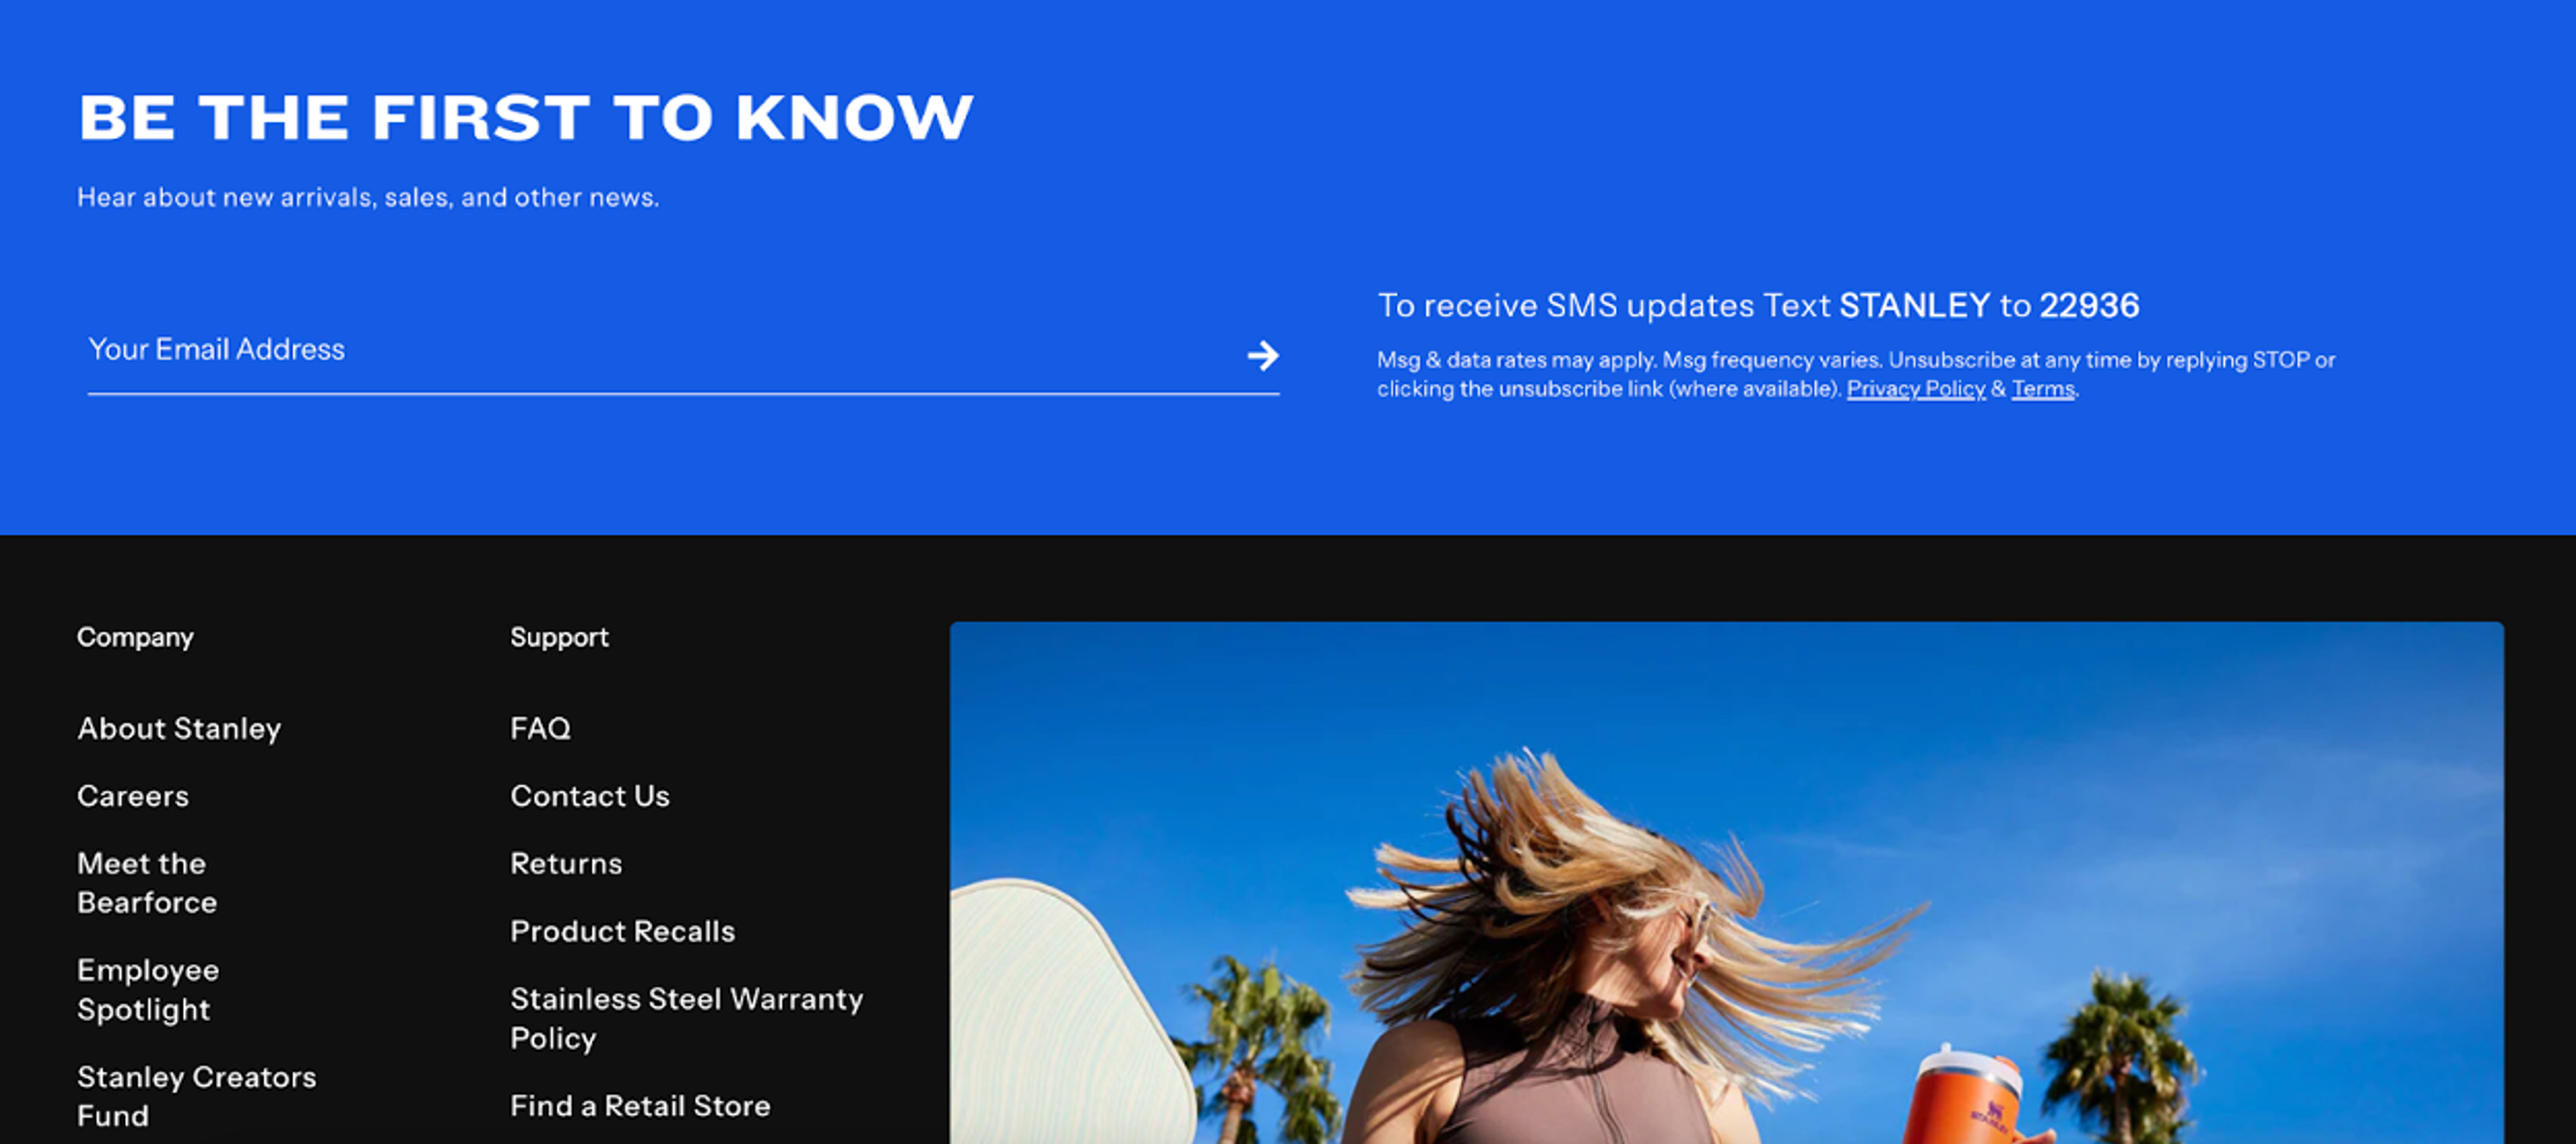Screen dimensions: 2576x1144
Task: Click the Company footer heading
Action: coord(135,637)
